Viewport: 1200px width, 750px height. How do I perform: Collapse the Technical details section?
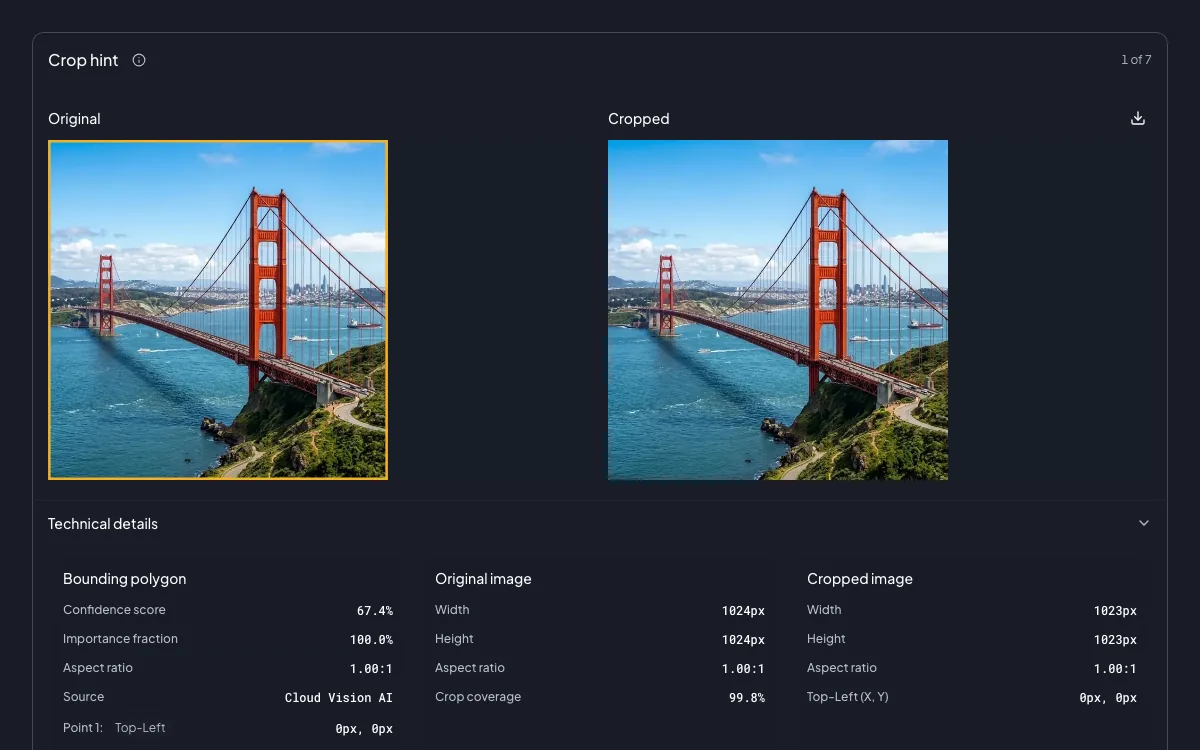[x=1144, y=523]
